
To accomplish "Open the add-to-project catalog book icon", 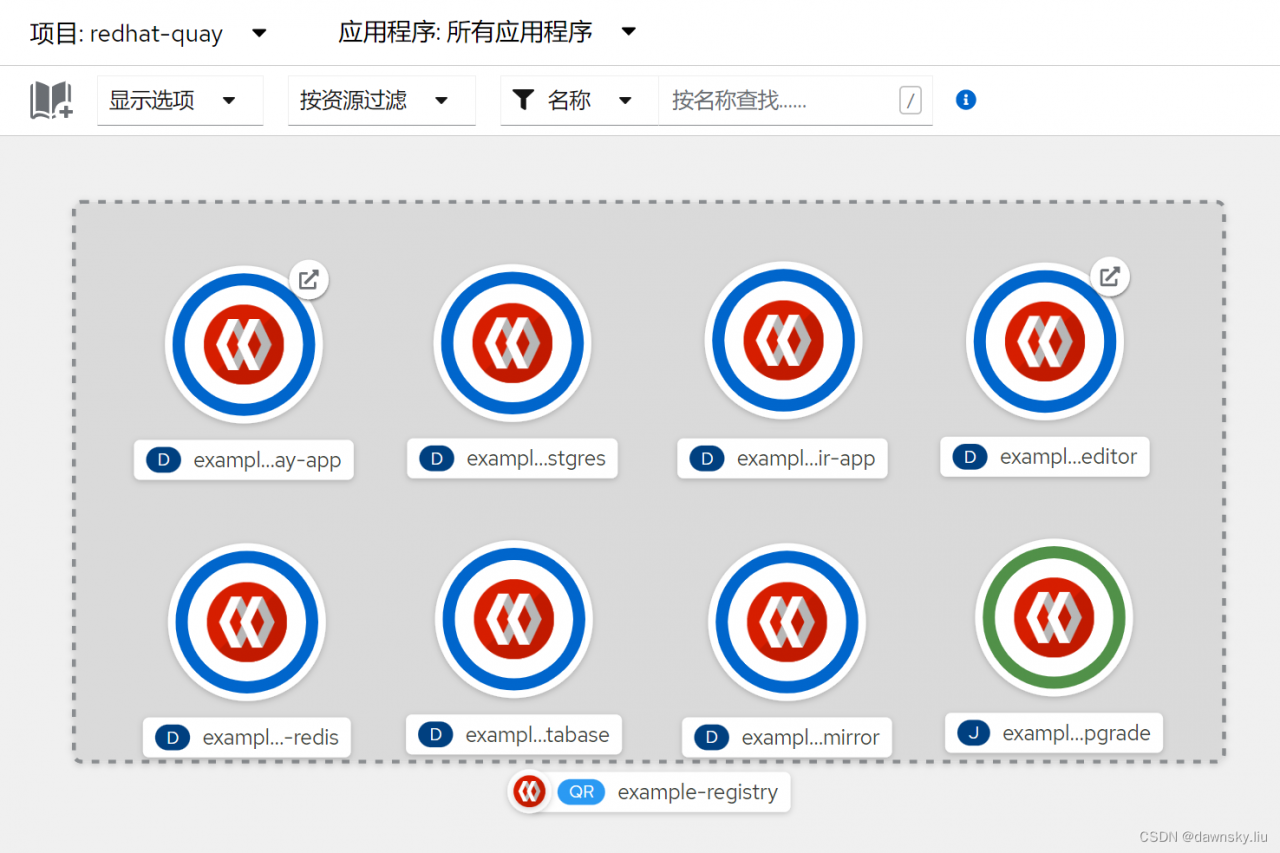I will 51,101.
